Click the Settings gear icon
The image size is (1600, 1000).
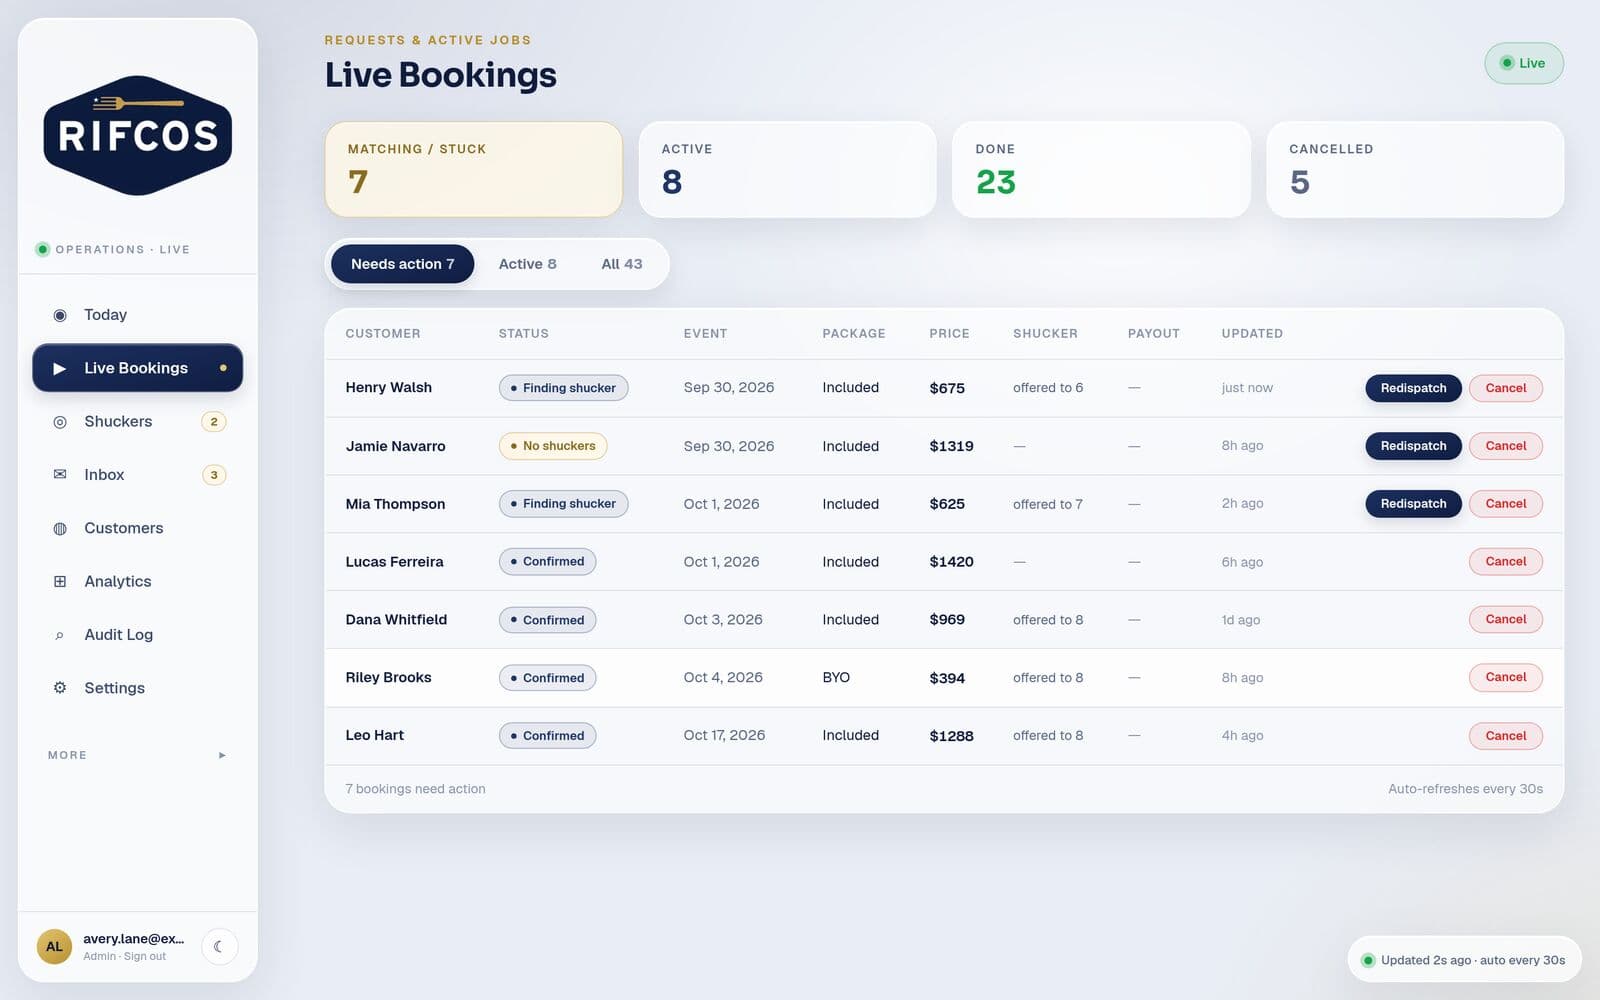point(60,688)
